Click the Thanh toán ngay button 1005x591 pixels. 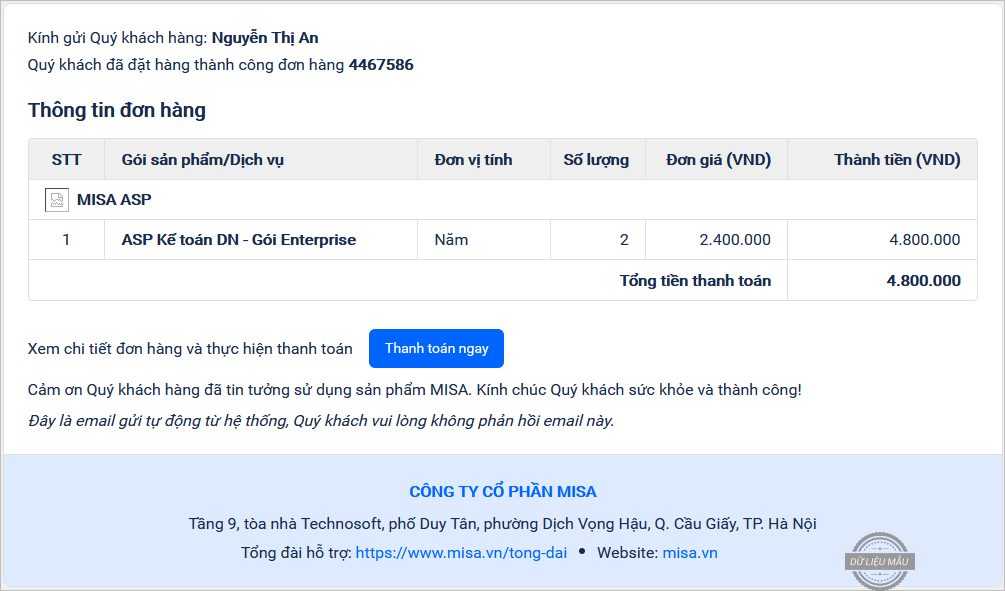[x=436, y=349]
